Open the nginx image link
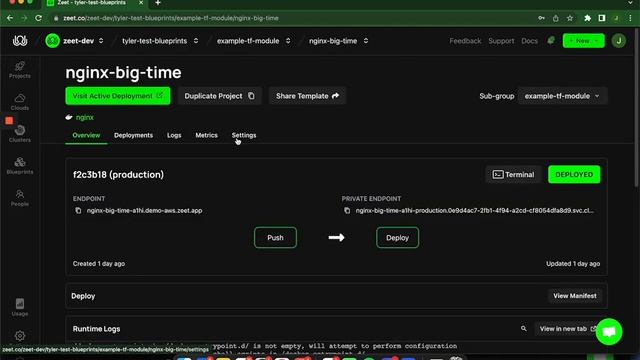 (x=85, y=118)
